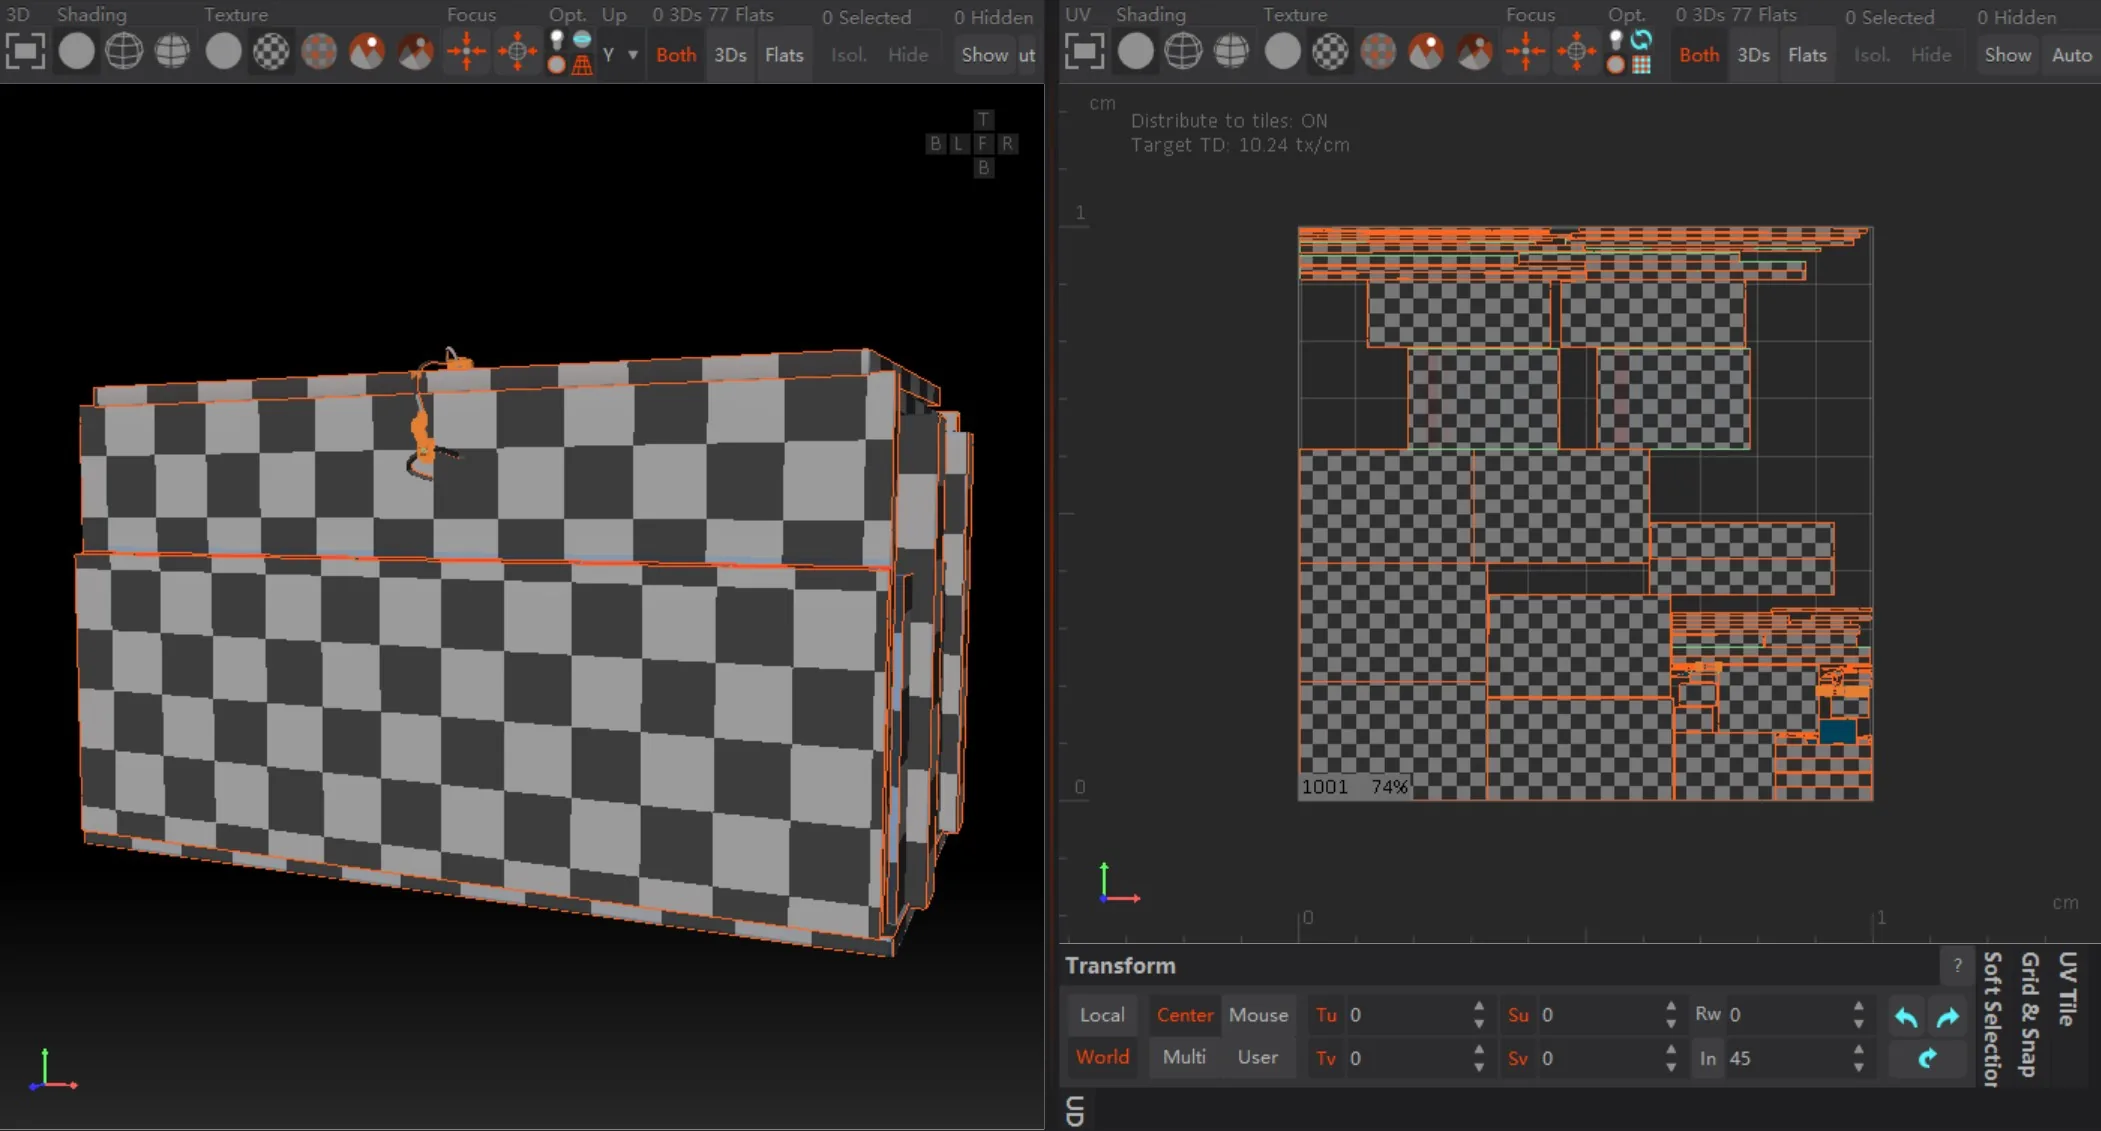Image resolution: width=2101 pixels, height=1131 pixels.
Task: Toggle orange circle option in UV toolbar
Action: point(1616,64)
